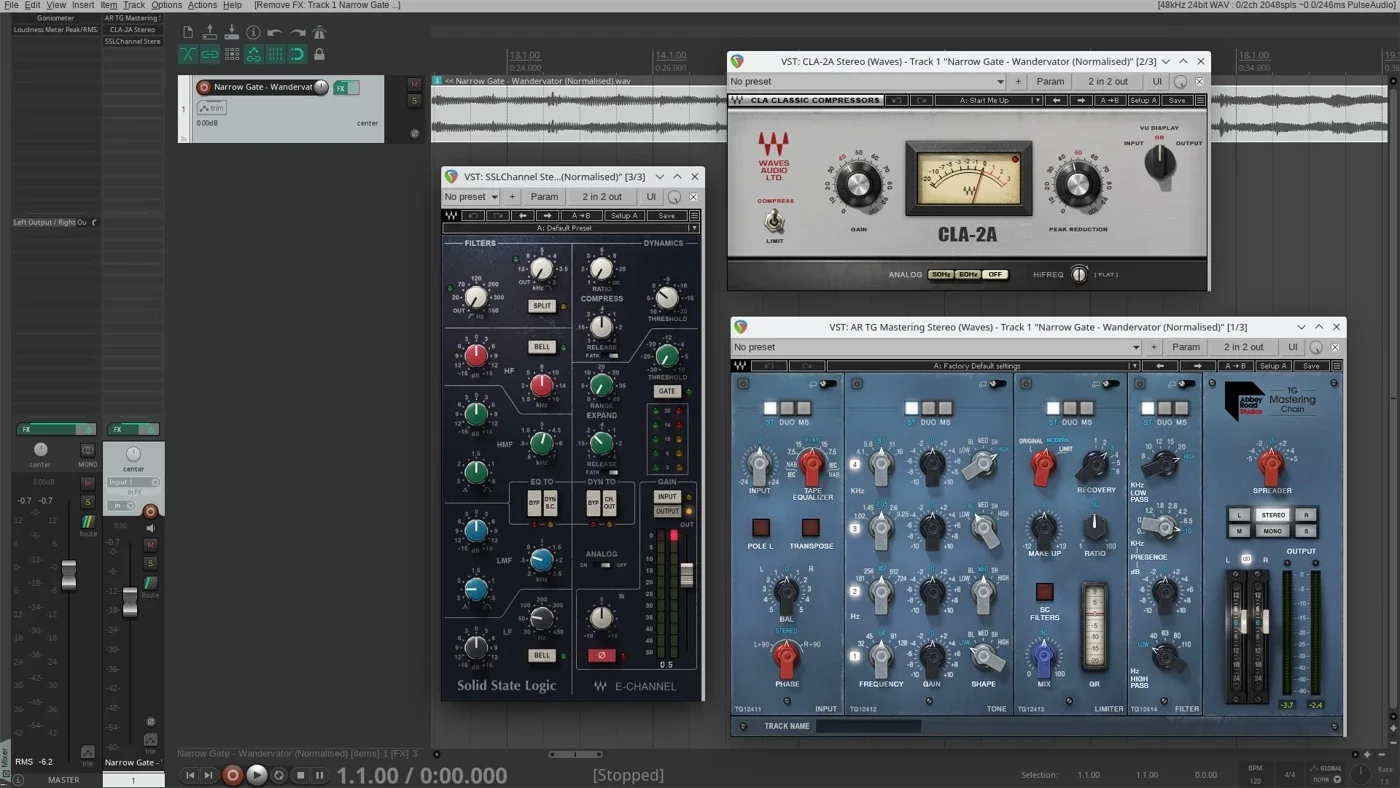Click track 1 volume fader in mixer
This screenshot has width=1400, height=788.
click(x=130, y=602)
